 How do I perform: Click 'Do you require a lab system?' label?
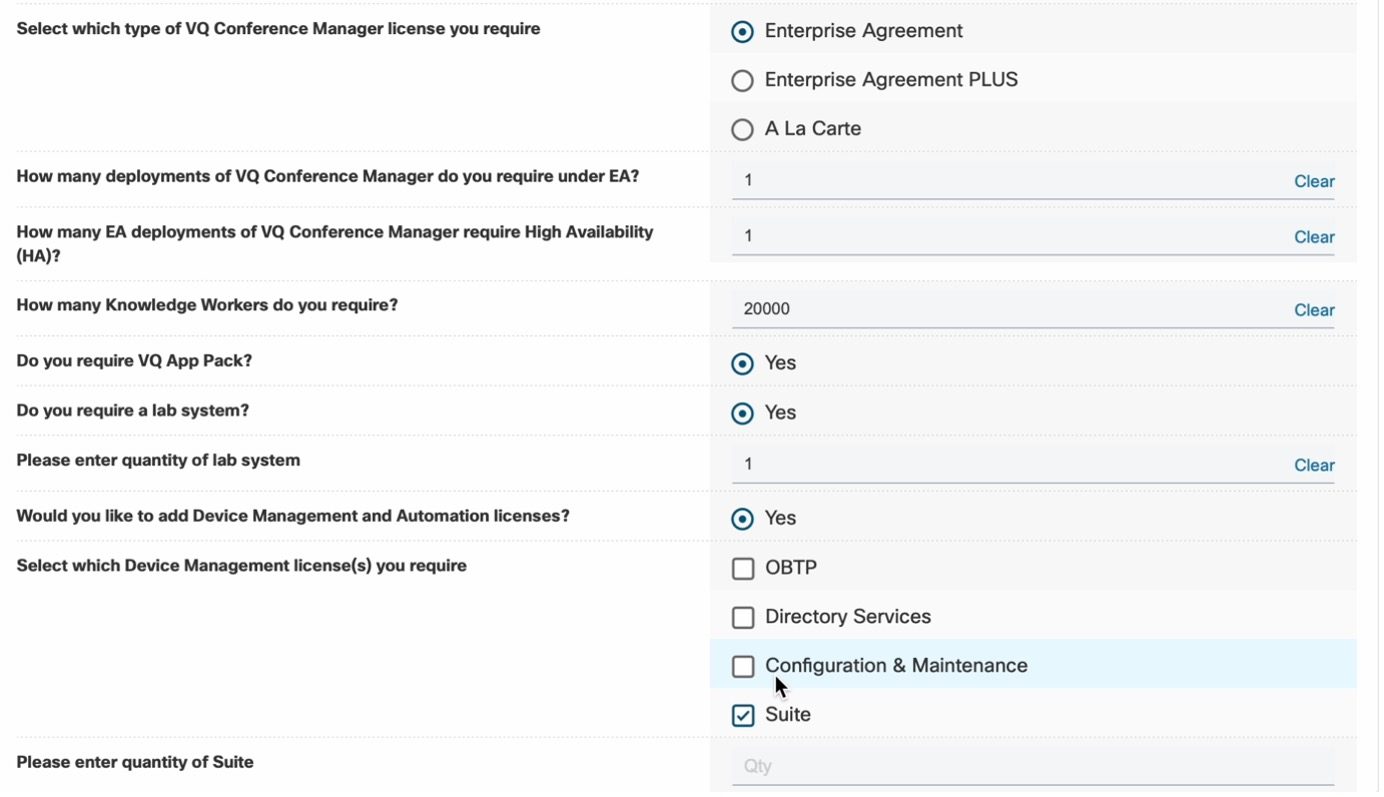click(133, 412)
